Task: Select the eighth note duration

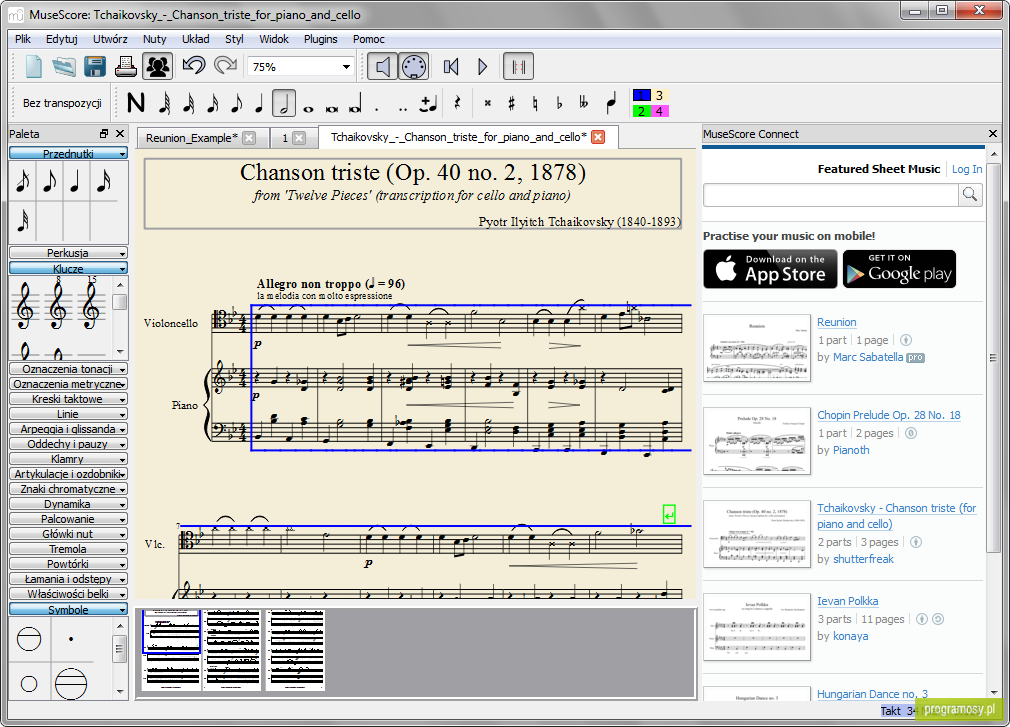Action: point(236,103)
